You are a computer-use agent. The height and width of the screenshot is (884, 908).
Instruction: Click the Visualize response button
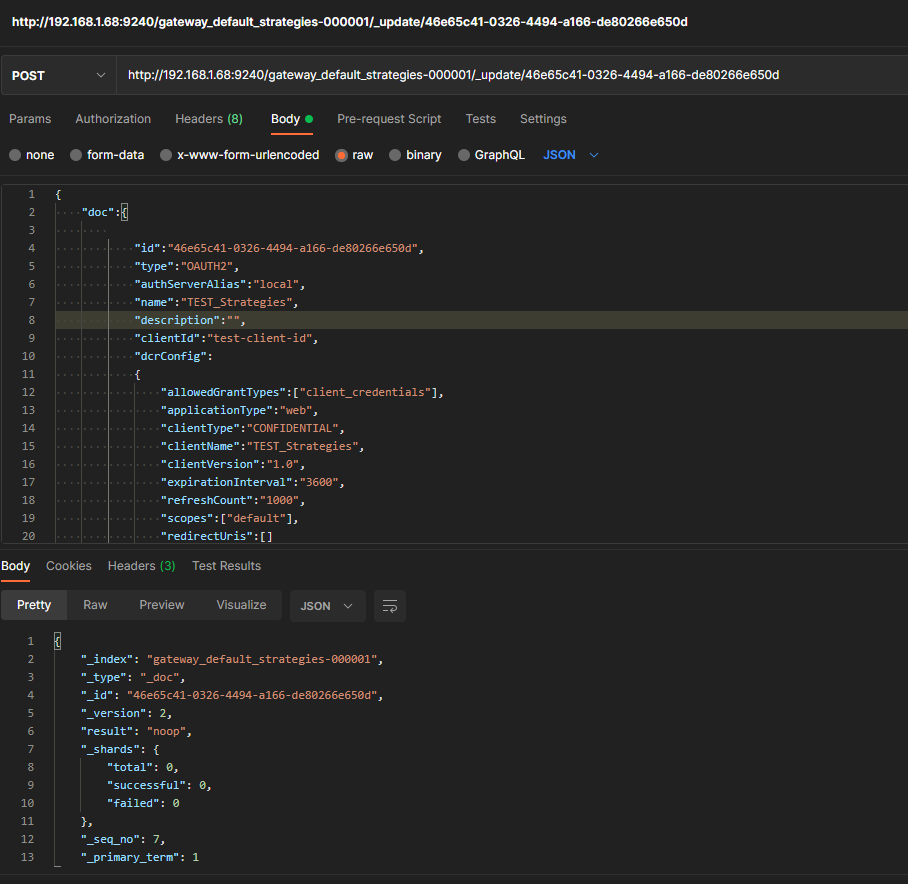(x=241, y=605)
